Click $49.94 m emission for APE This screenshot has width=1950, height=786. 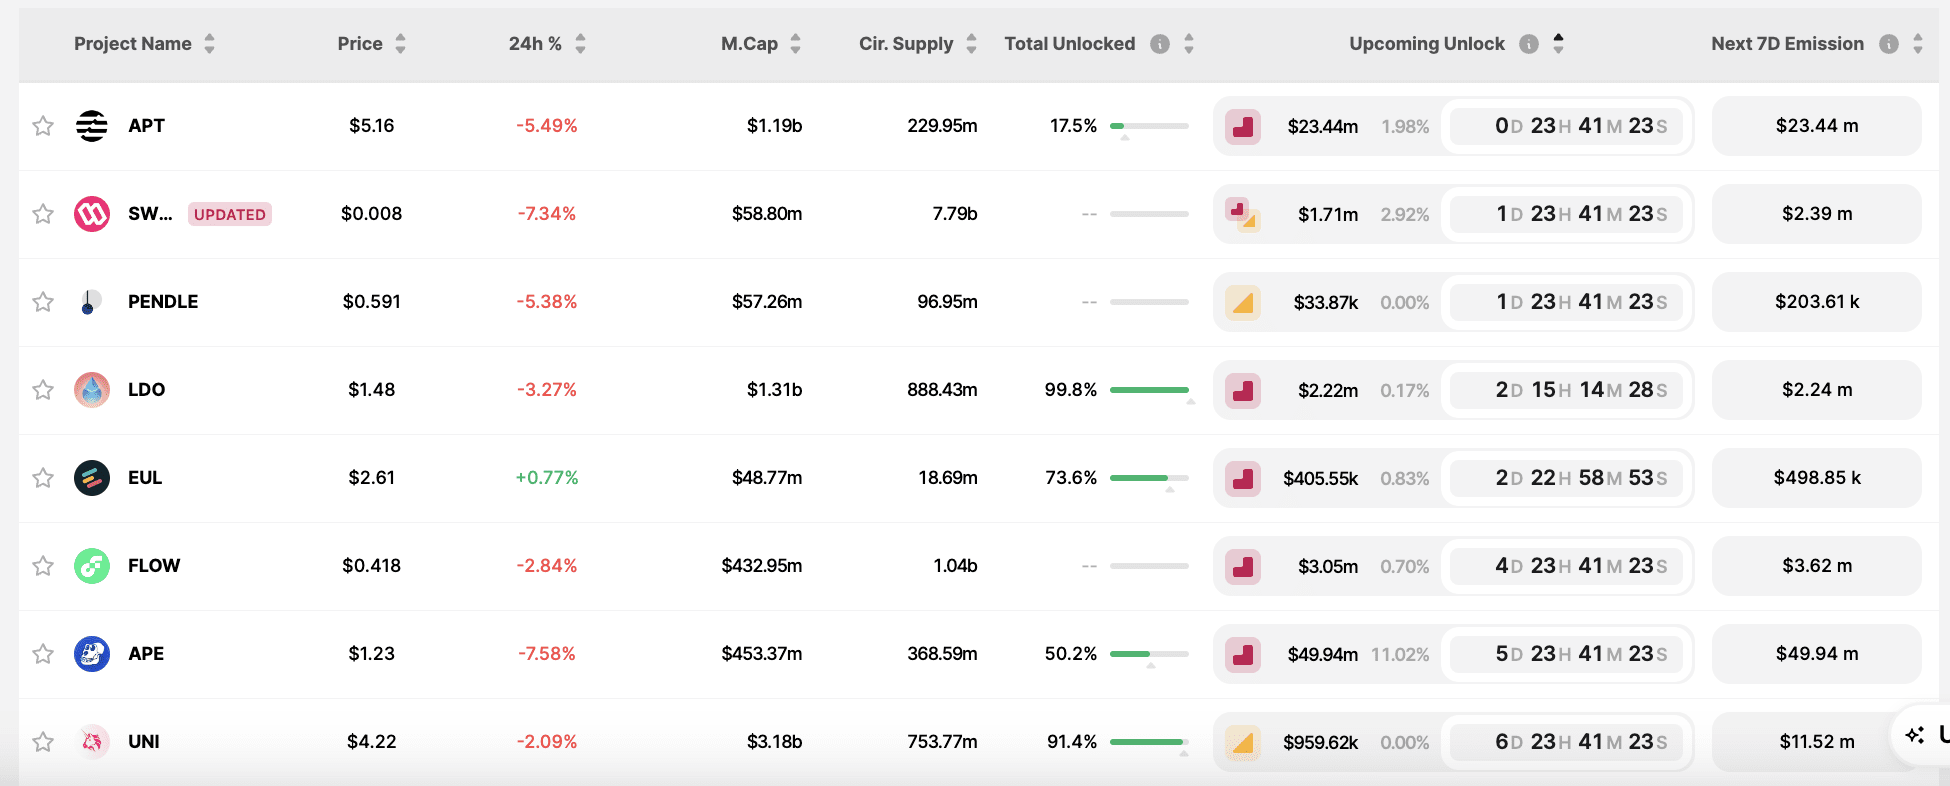(x=1817, y=654)
